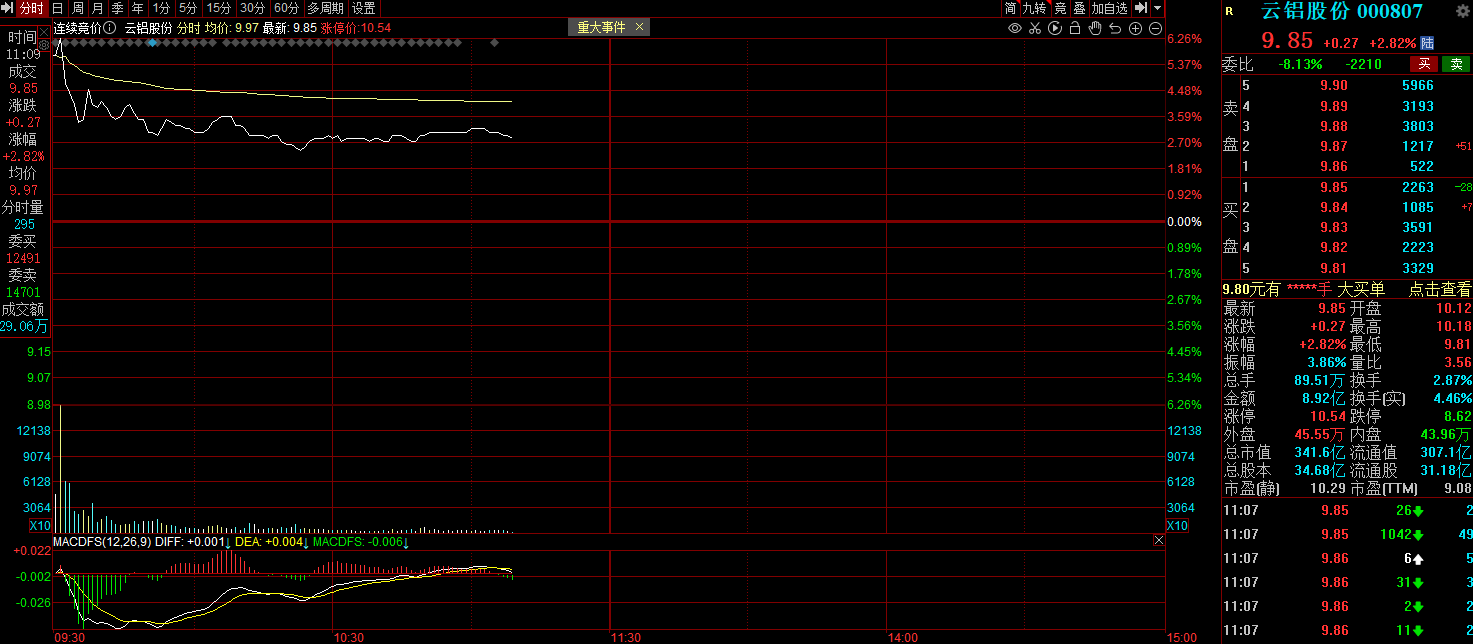Image resolution: width=1473 pixels, height=644 pixels.
Task: Switch to the 15分 period tab
Action: click(219, 8)
